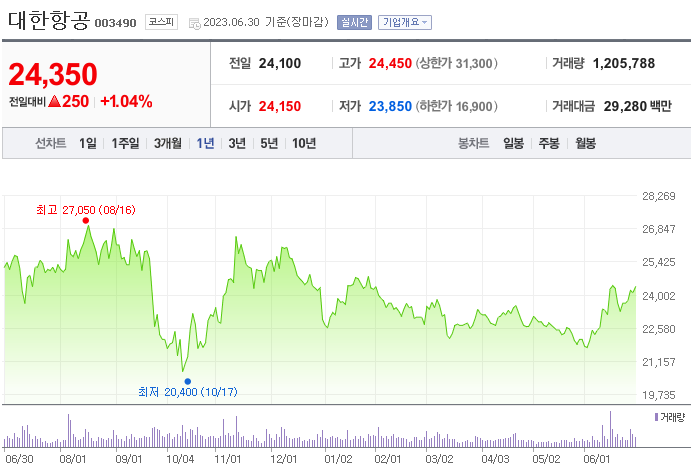Click the 대한항공 stock name heading
691x476 pixels.
49,21
